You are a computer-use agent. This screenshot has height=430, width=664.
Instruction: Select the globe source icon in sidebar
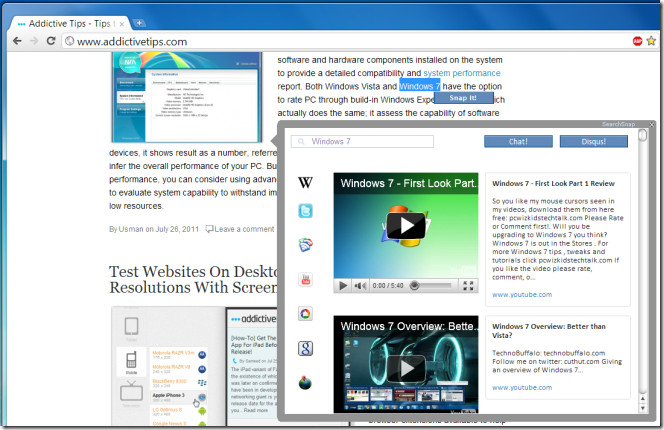pyautogui.click(x=305, y=383)
